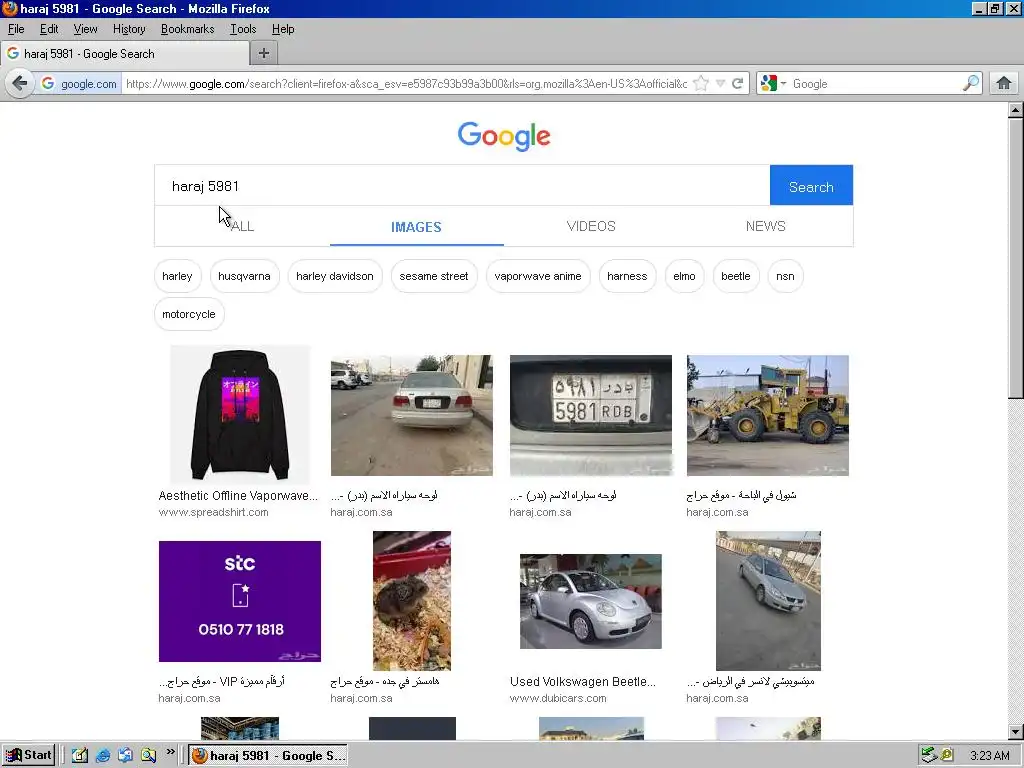Select the 'husqvarna' suggestion chip
Image resolution: width=1024 pixels, height=768 pixels.
(x=244, y=276)
